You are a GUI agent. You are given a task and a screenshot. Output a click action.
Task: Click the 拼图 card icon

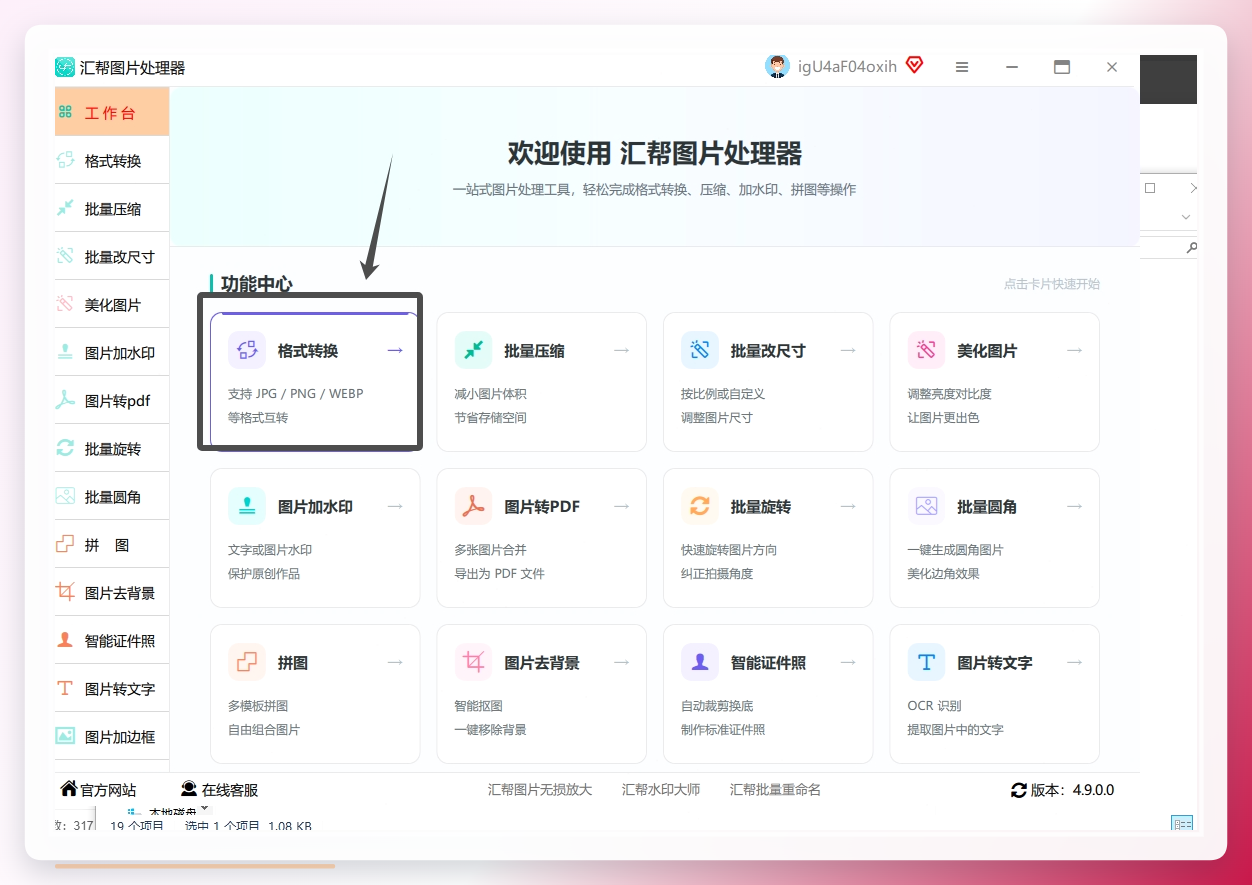pyautogui.click(x=247, y=662)
